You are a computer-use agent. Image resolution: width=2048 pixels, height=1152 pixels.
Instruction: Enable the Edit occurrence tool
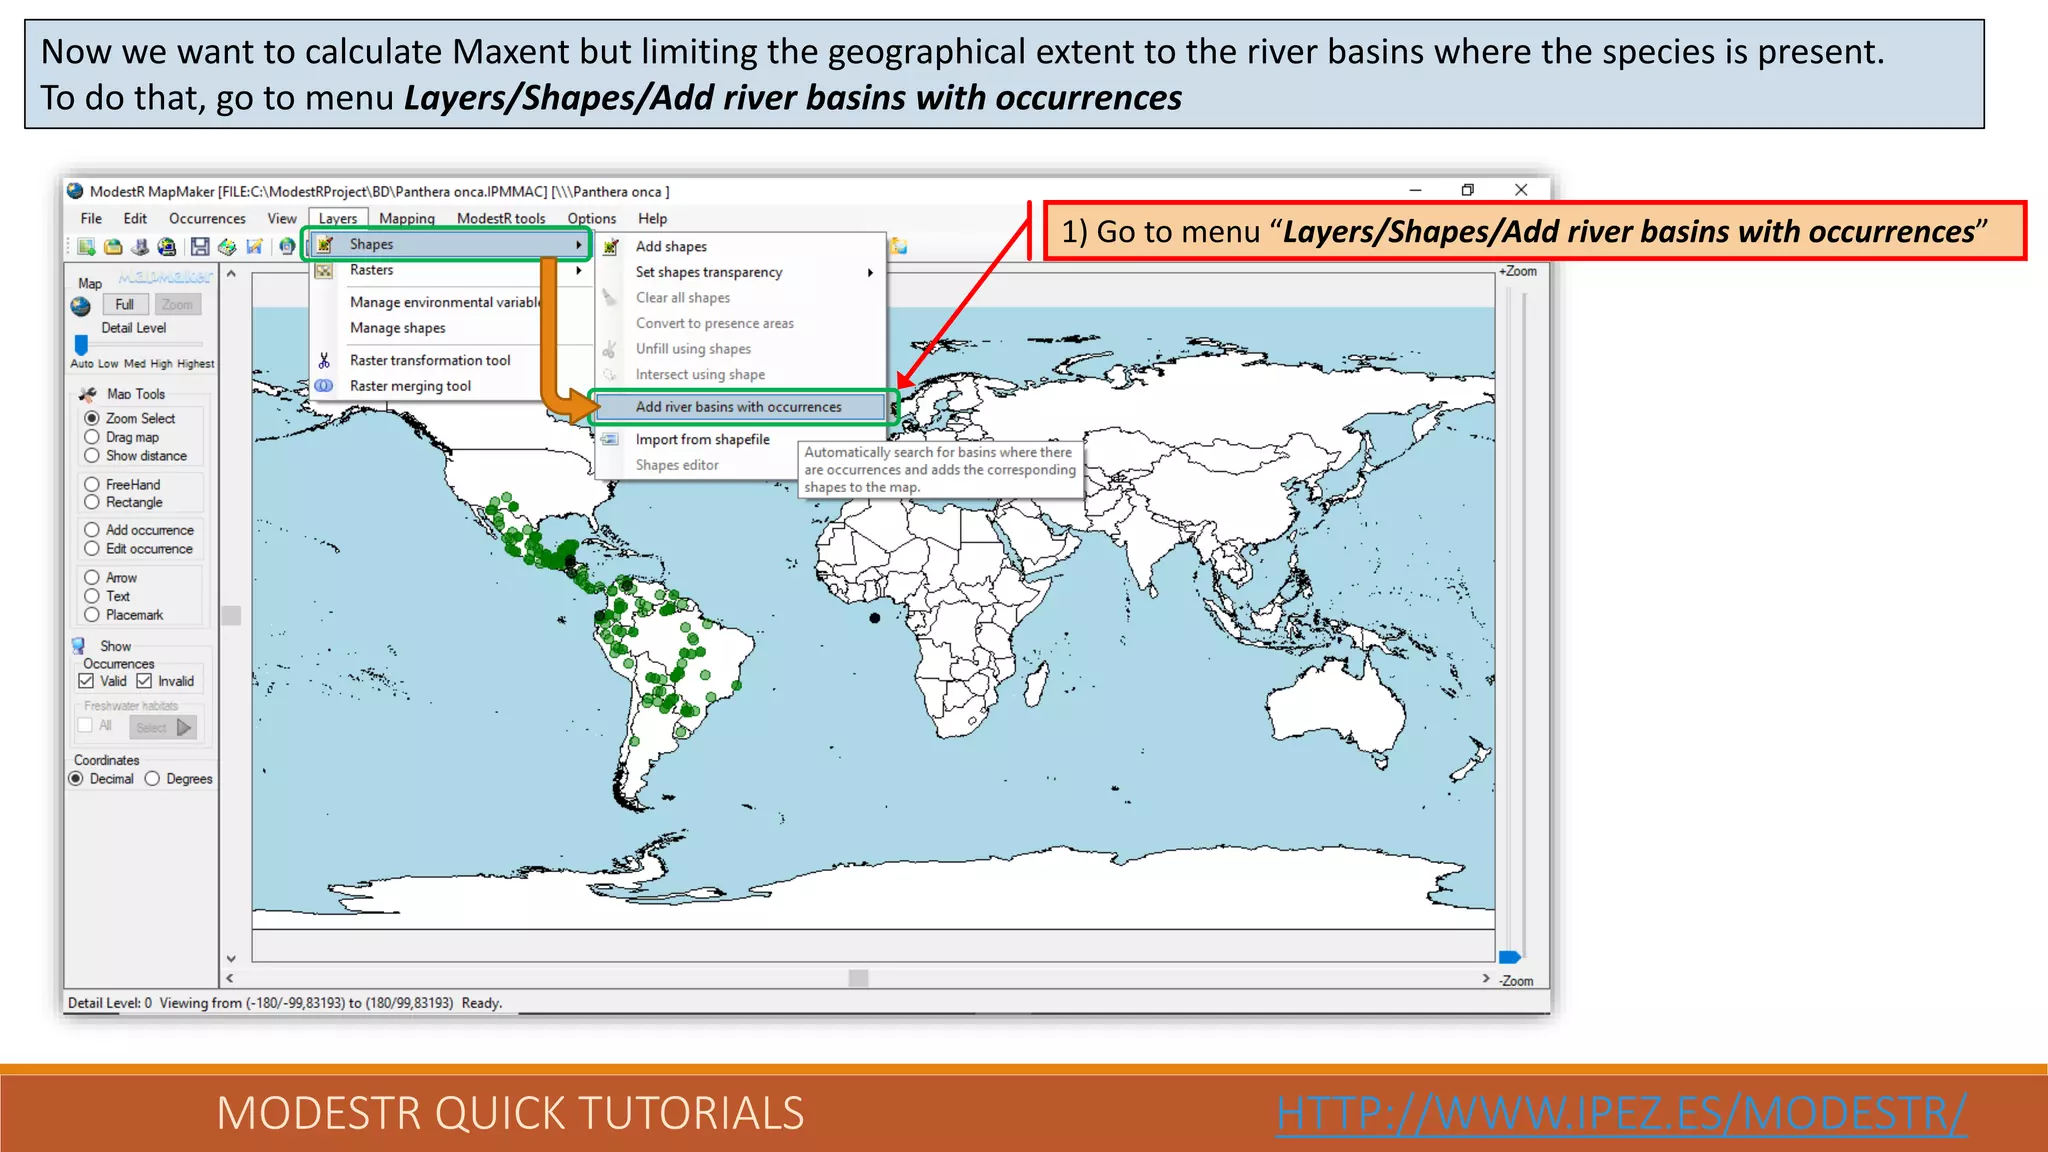pos(92,548)
